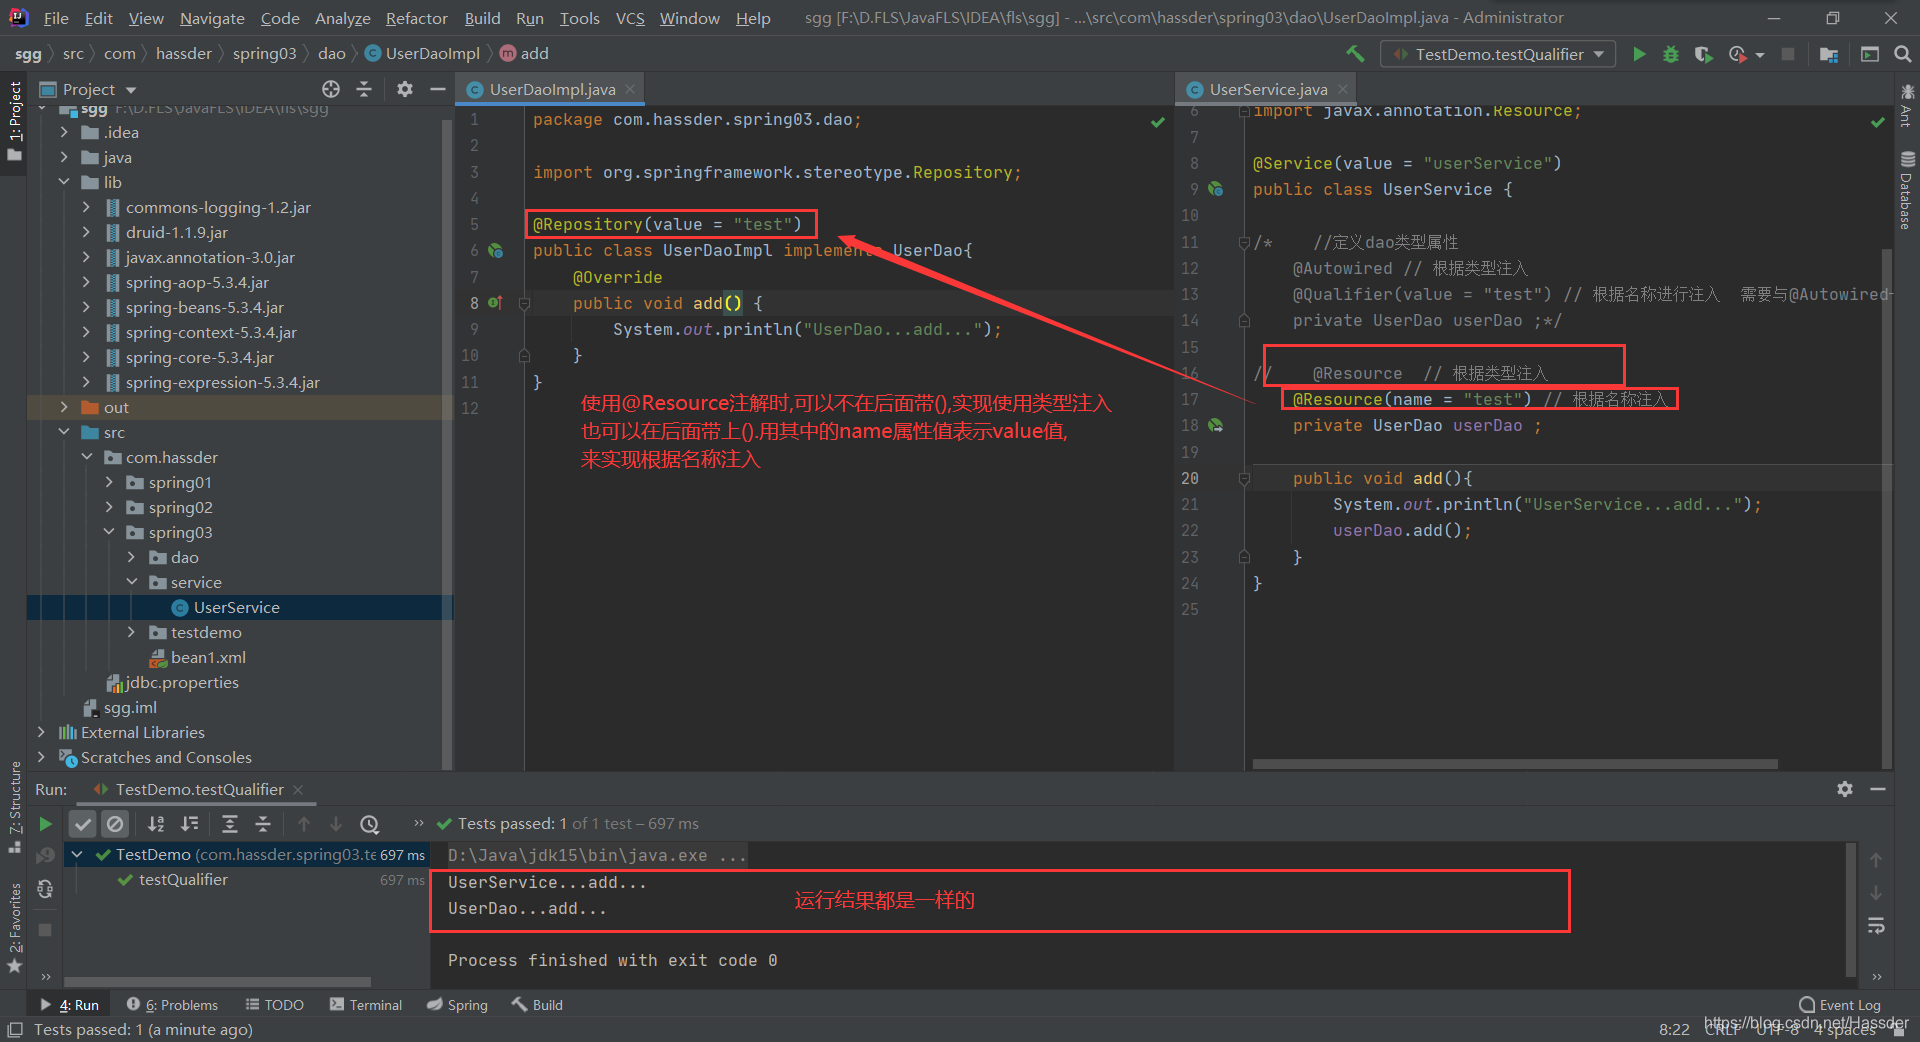Viewport: 1920px width, 1042px height.
Task: Open the TODO tool window
Action: 275,1005
